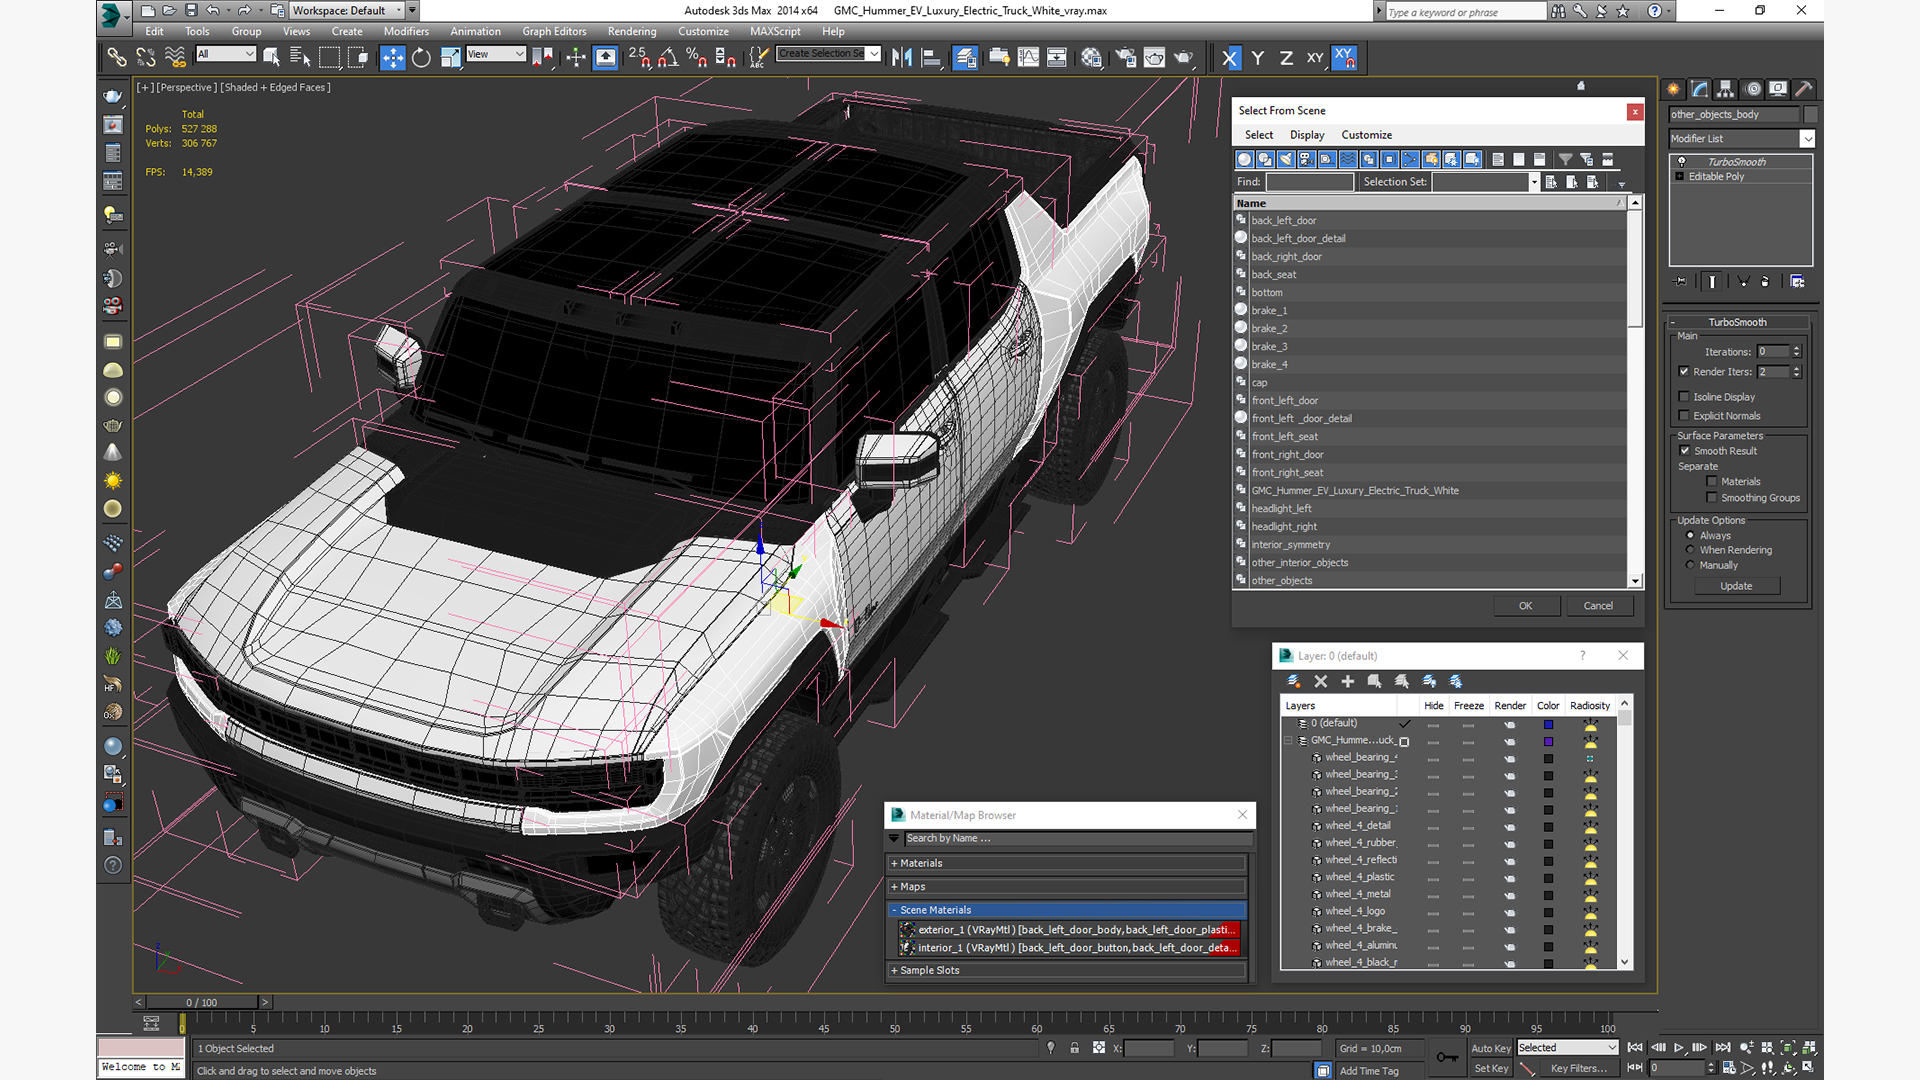Image resolution: width=1920 pixels, height=1080 pixels.
Task: Open the Hierarchy command panel tab
Action: point(1725,89)
